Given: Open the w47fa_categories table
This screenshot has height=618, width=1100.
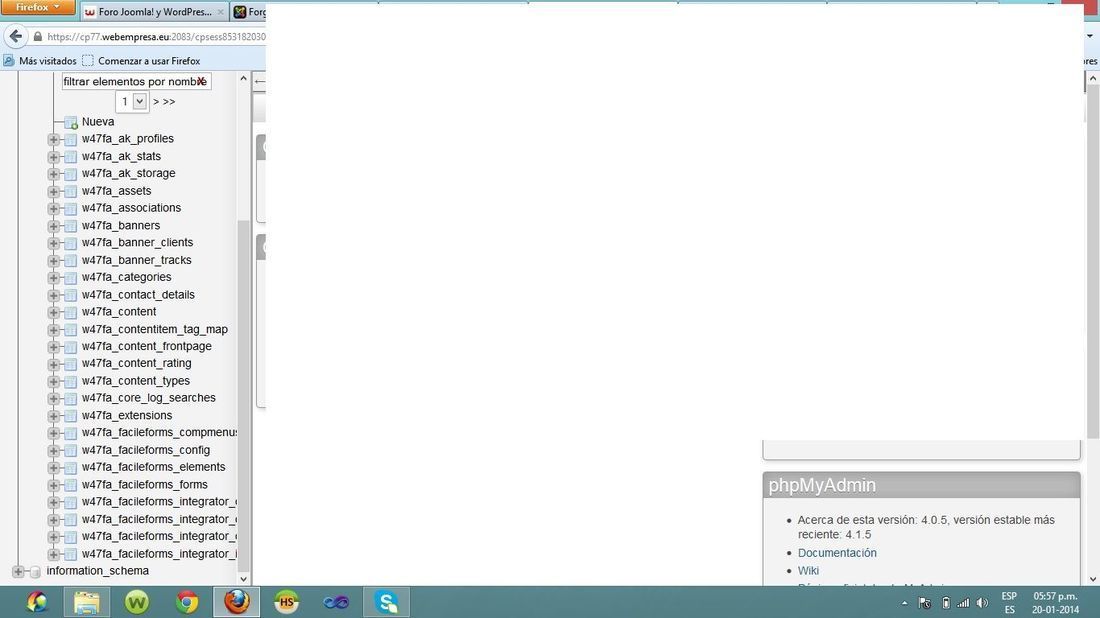Looking at the screenshot, I should point(126,277).
